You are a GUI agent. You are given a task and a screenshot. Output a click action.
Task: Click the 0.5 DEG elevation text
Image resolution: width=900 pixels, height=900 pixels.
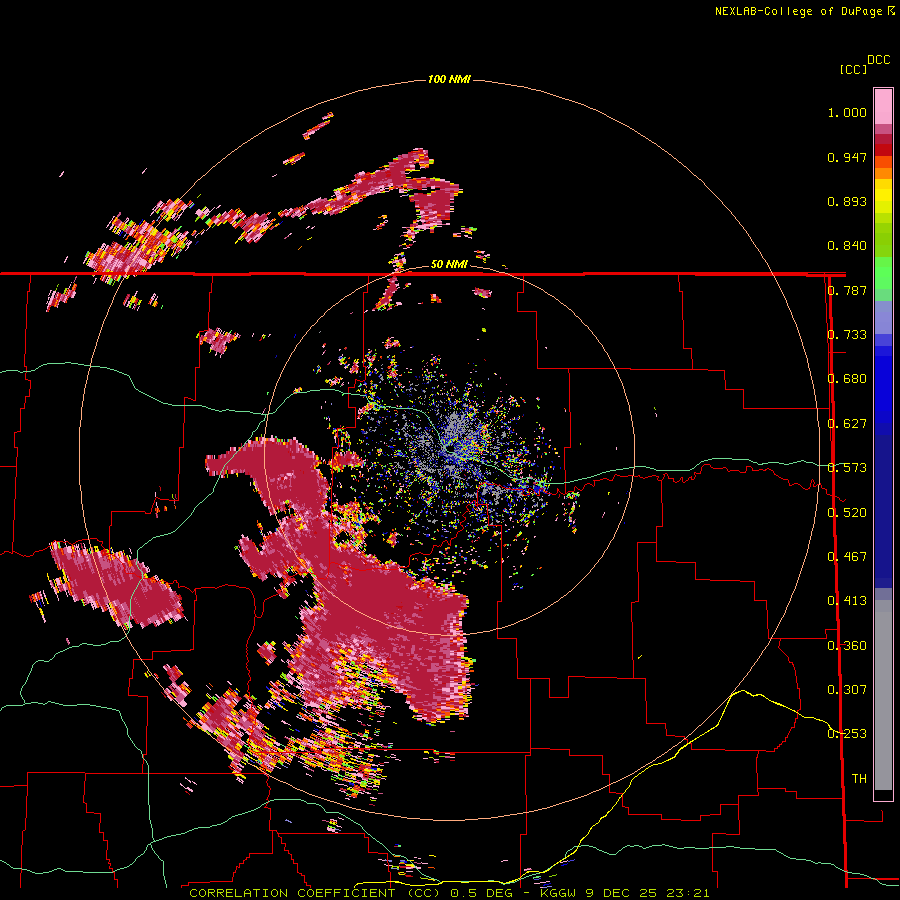482,893
